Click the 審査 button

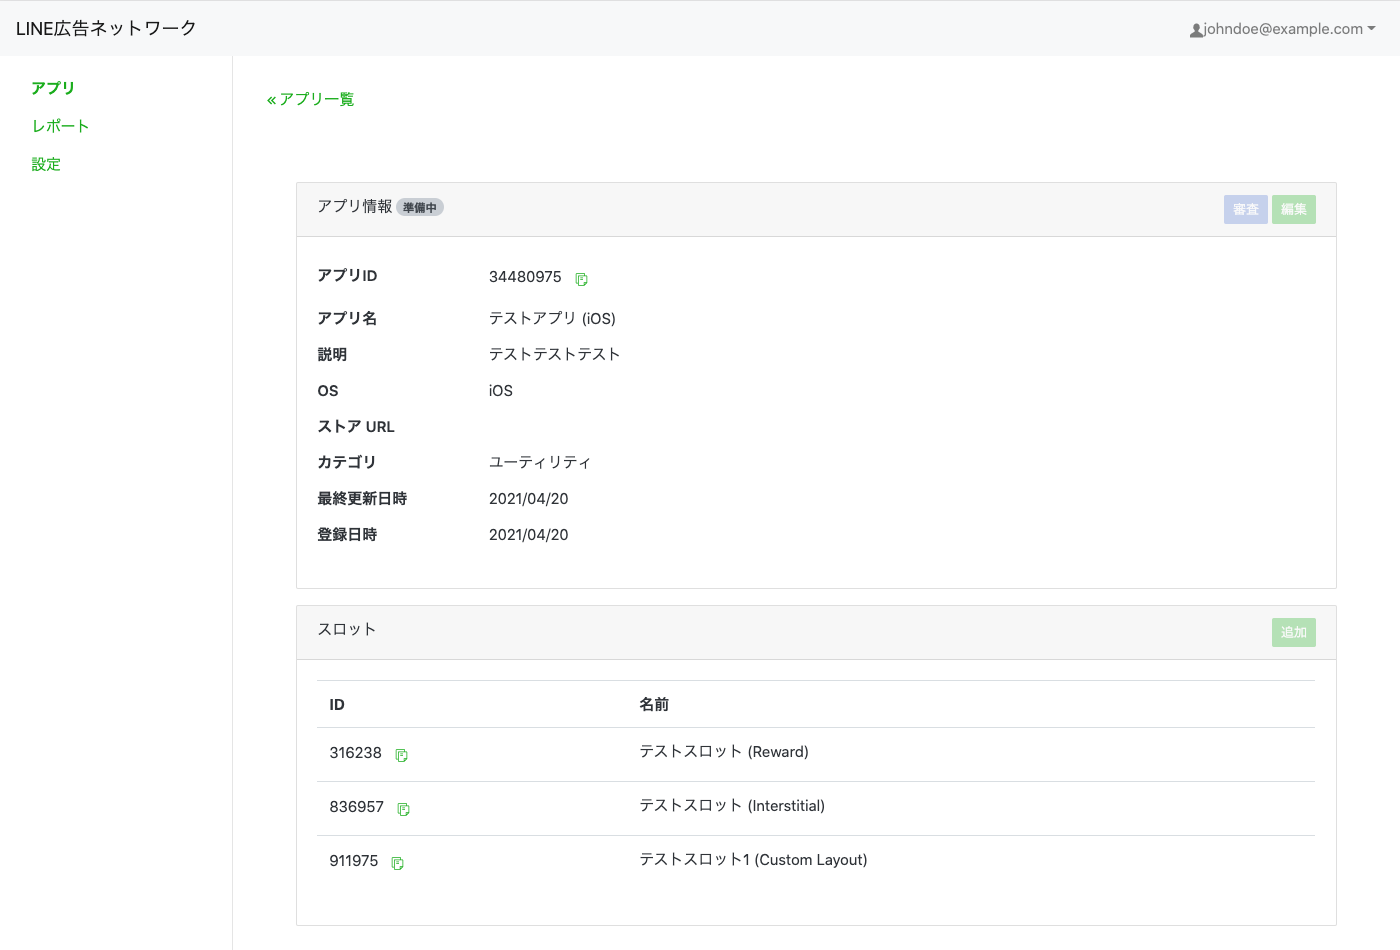tap(1246, 209)
